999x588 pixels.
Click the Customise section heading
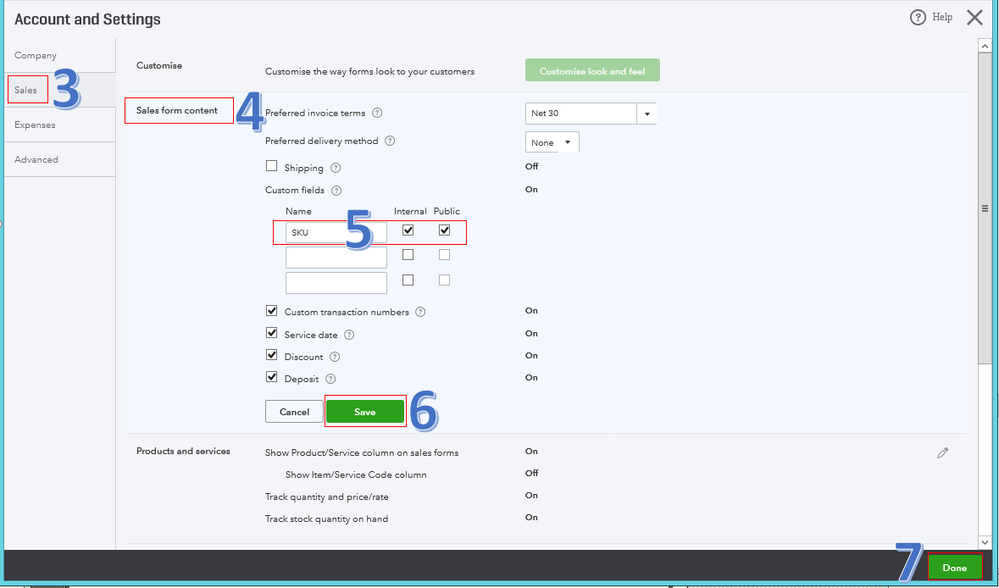(159, 66)
